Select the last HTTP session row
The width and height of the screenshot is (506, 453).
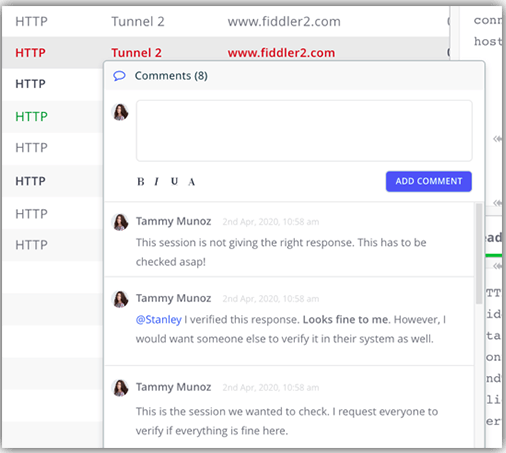[53, 245]
